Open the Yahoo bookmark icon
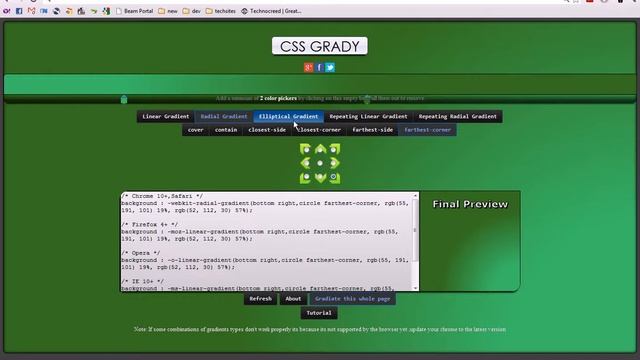640x360 pixels. point(6,11)
